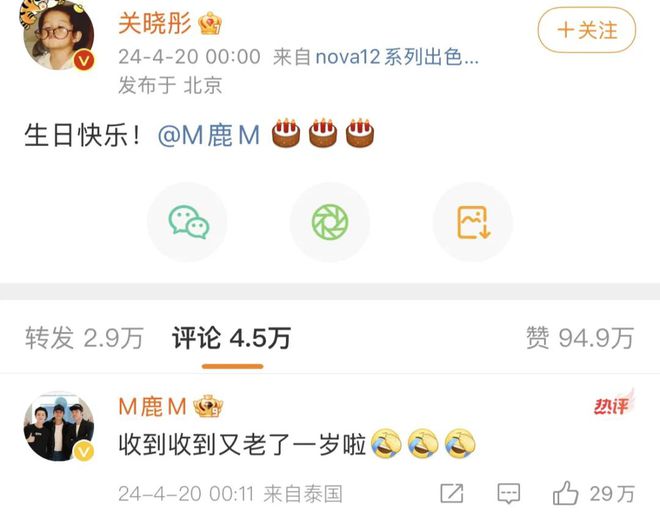Screen dimensions: 660x525
Task: Open the 赞 94.9万 likes tab
Action: [x=580, y=338]
